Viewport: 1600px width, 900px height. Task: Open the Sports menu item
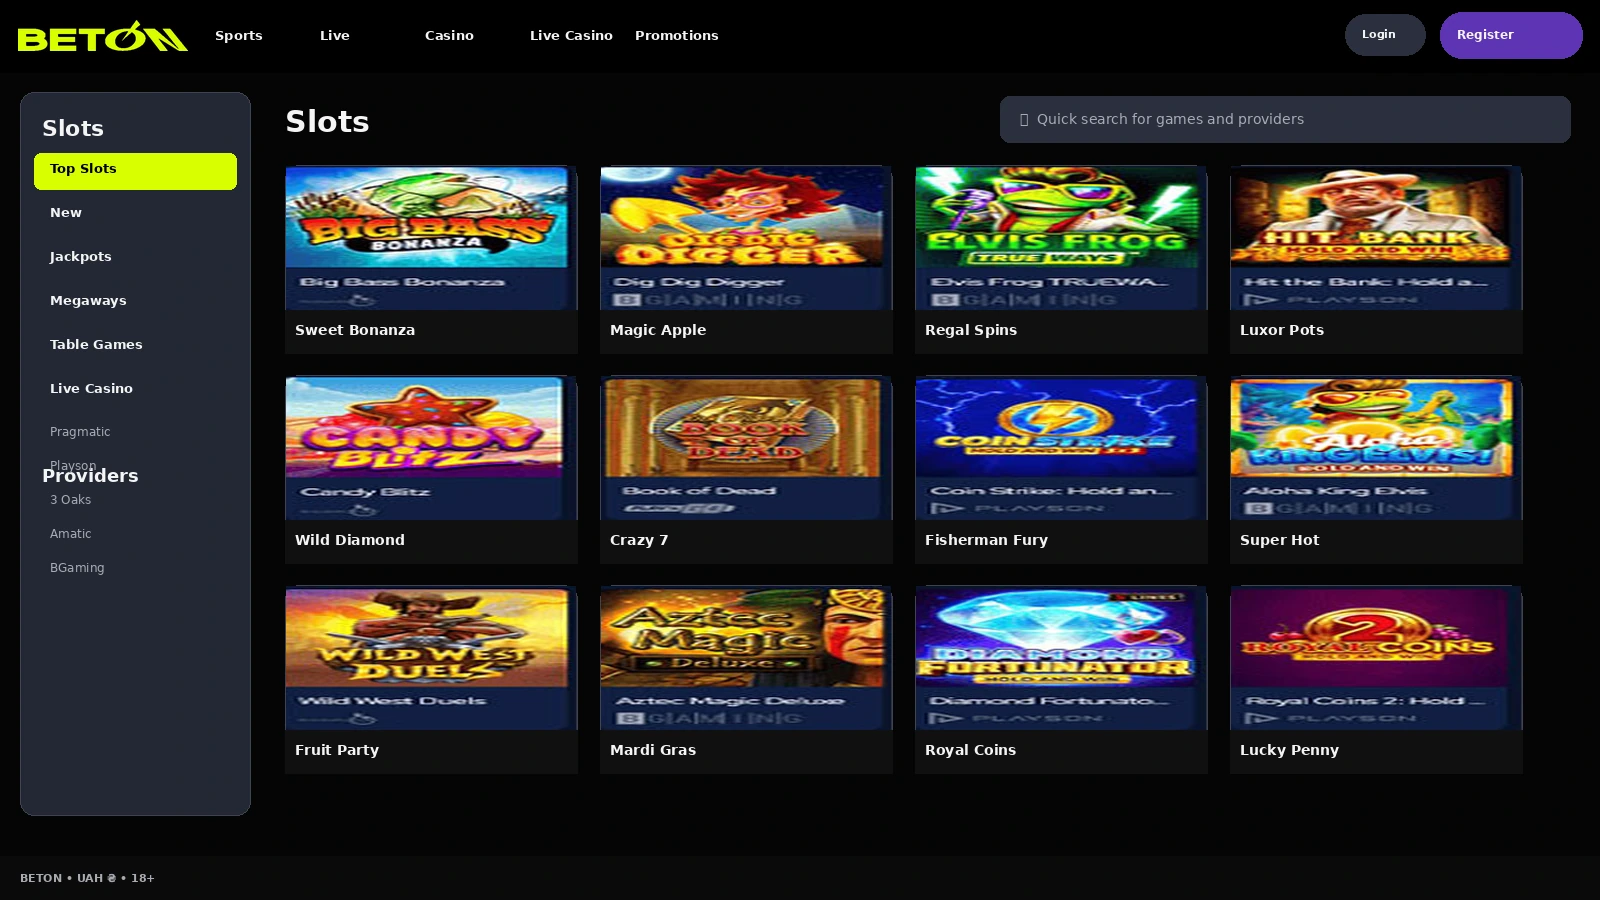pos(239,35)
